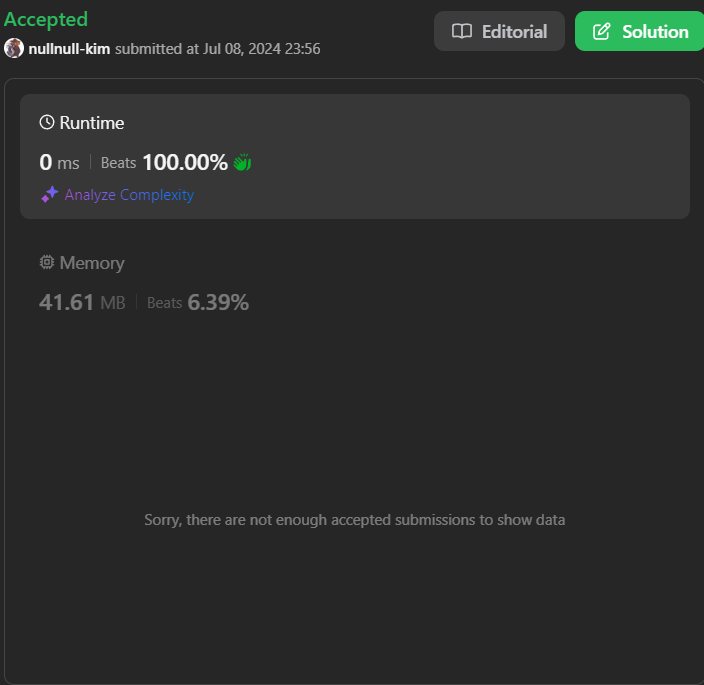The height and width of the screenshot is (685, 704).
Task: Select the Runtime panel heading
Action: (x=92, y=123)
